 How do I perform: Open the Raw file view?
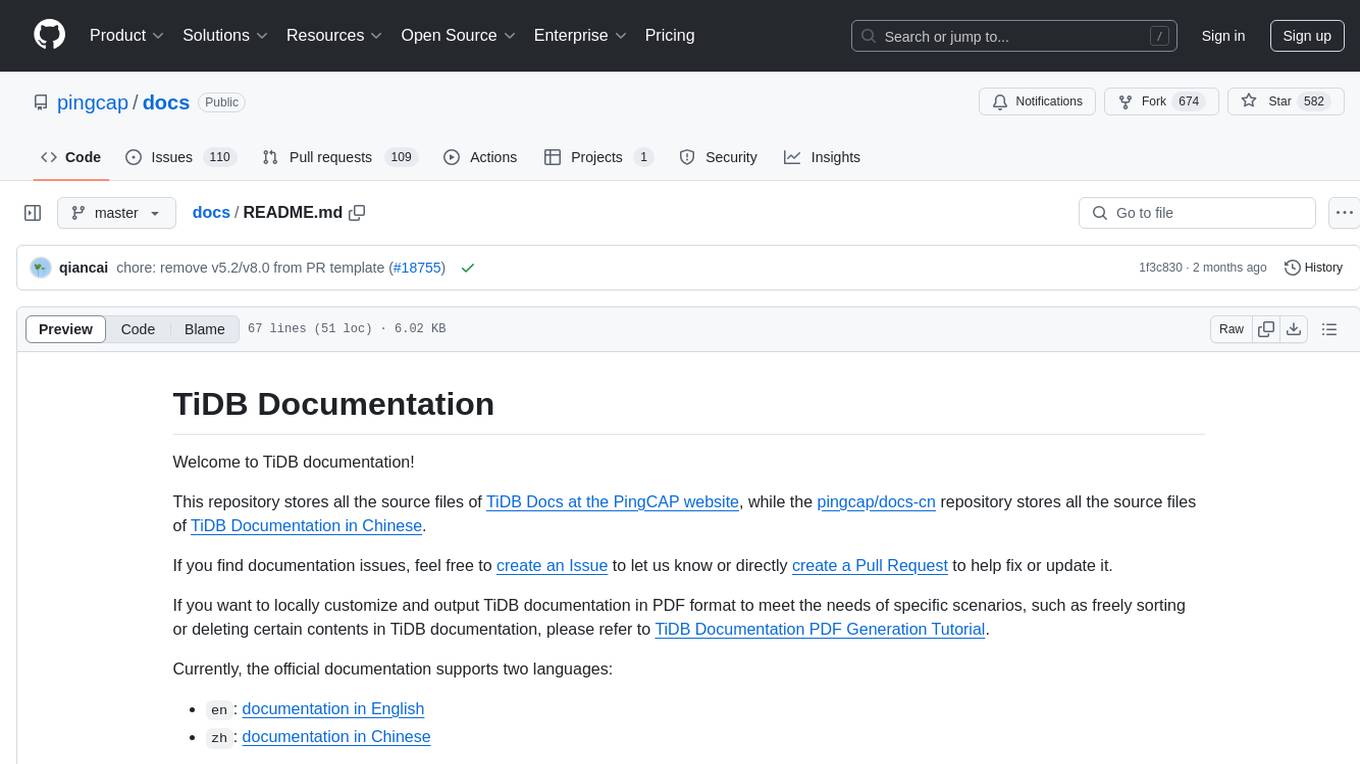click(1231, 329)
